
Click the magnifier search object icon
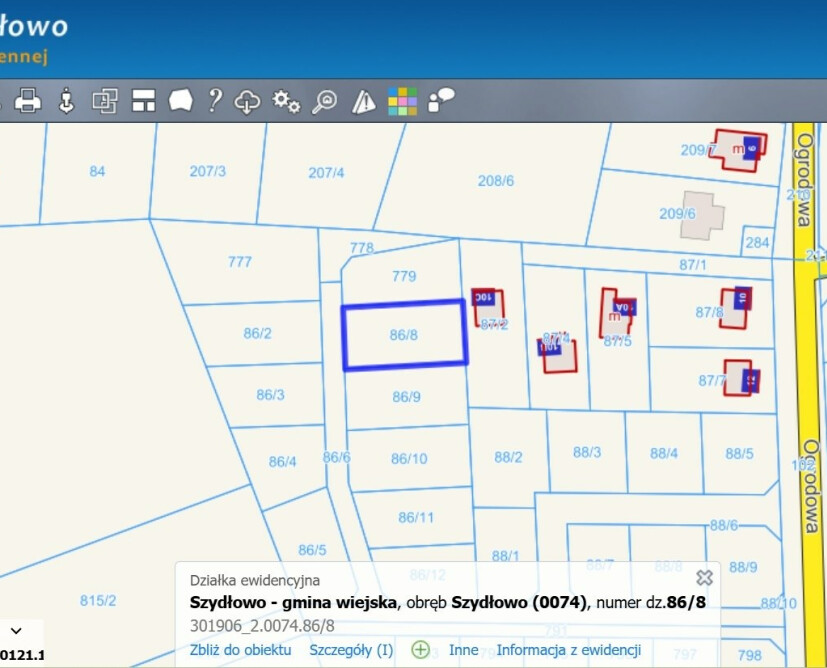tap(324, 101)
